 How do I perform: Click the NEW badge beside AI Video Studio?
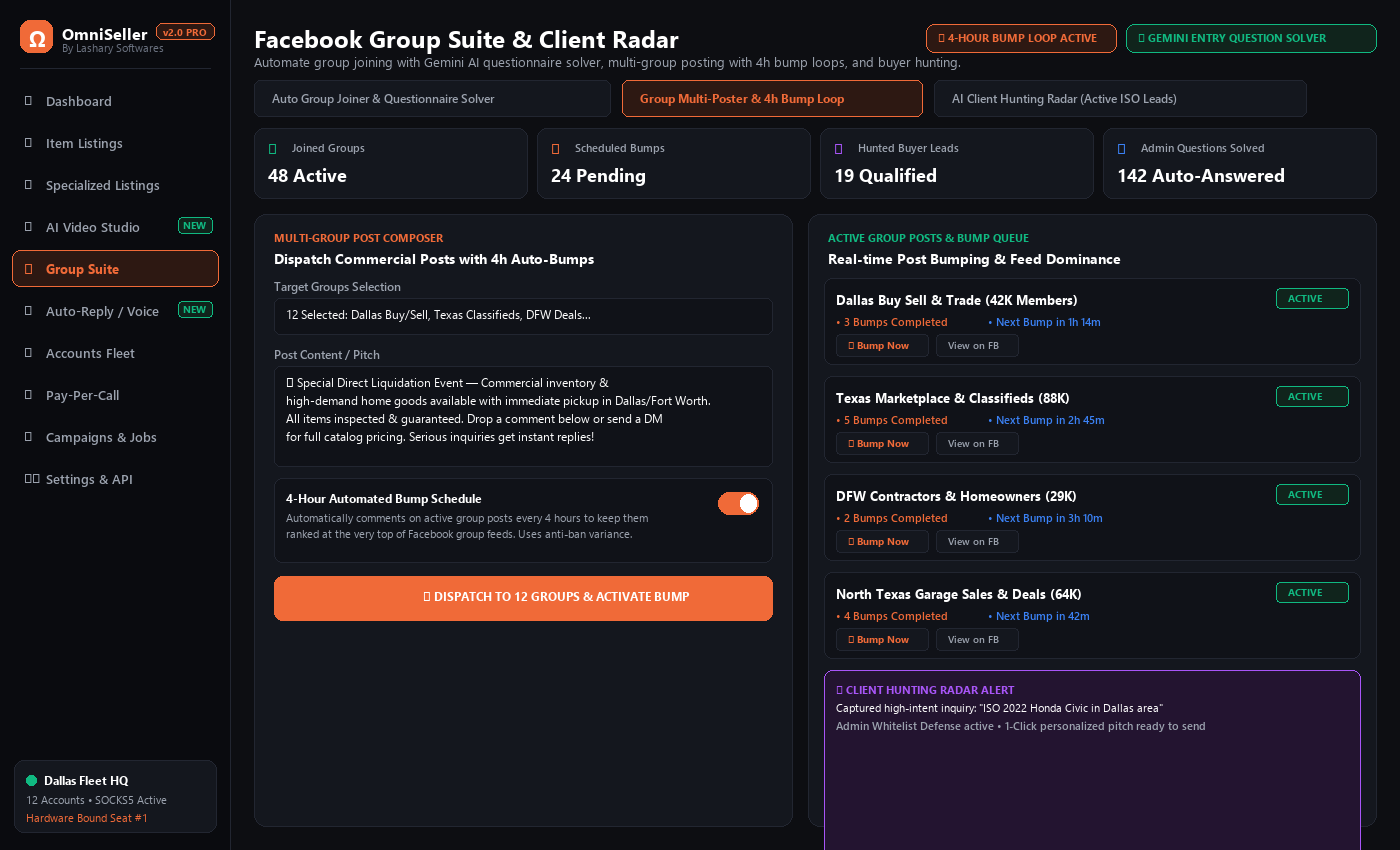coord(195,226)
